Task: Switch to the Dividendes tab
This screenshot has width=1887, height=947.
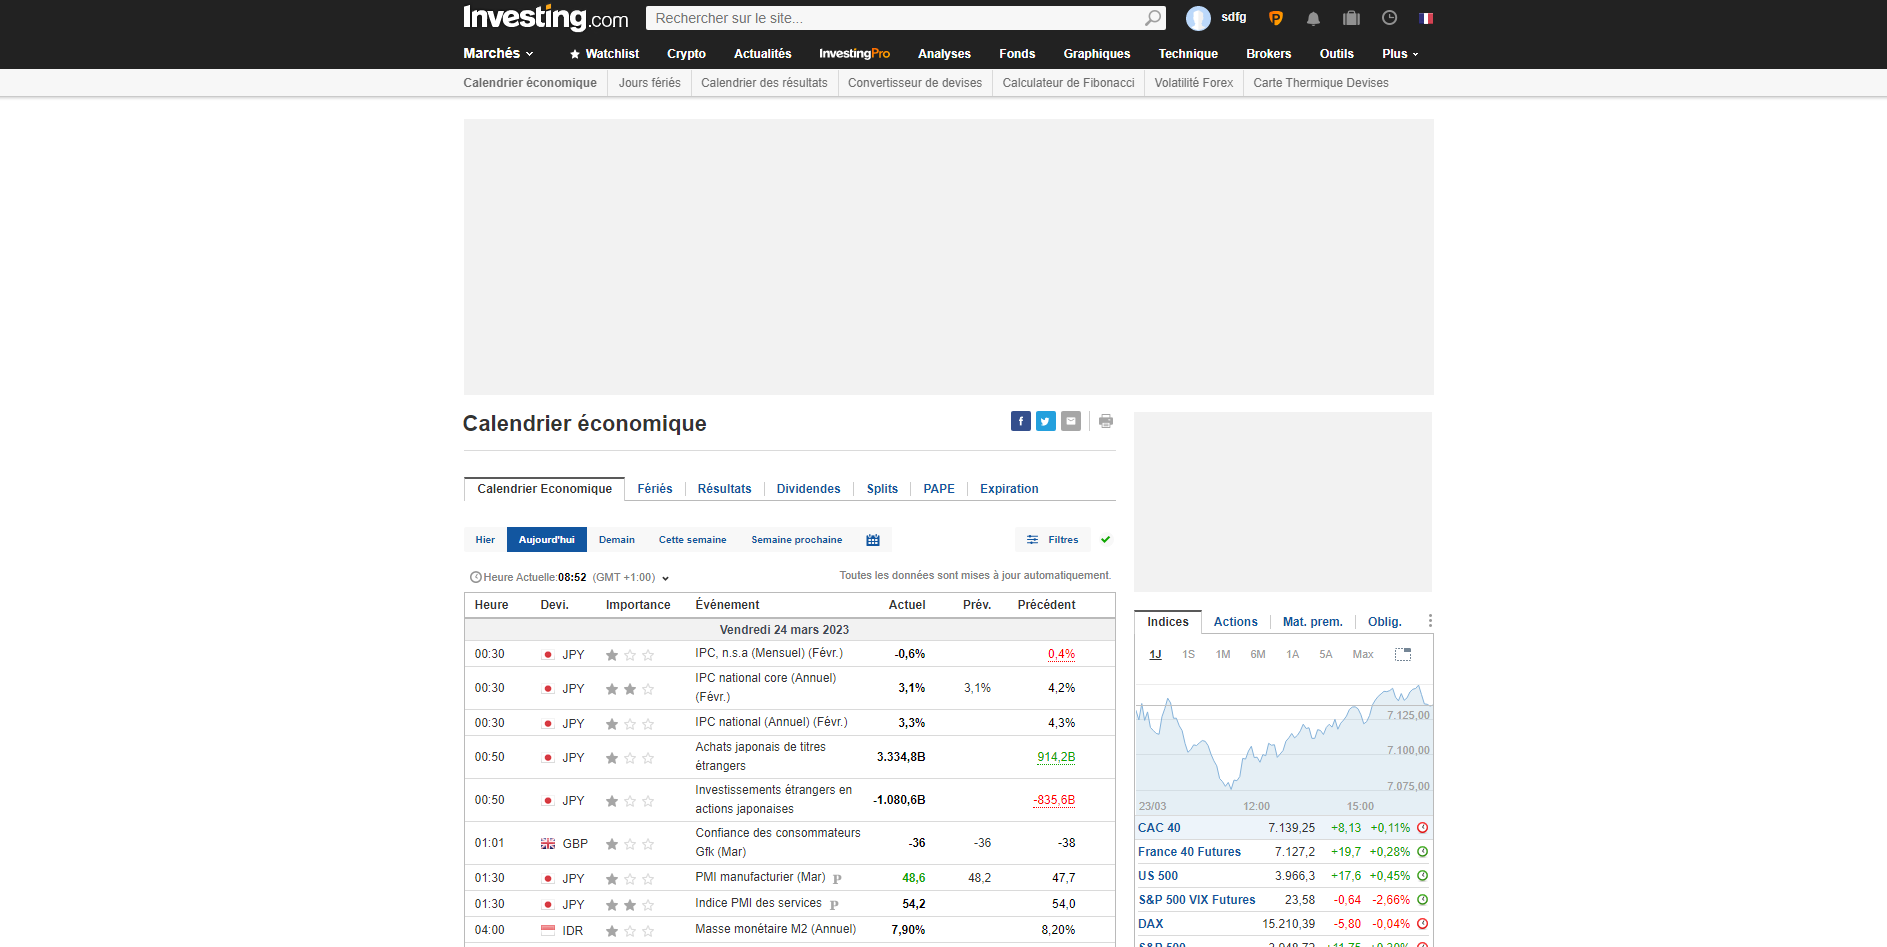Action: [808, 489]
